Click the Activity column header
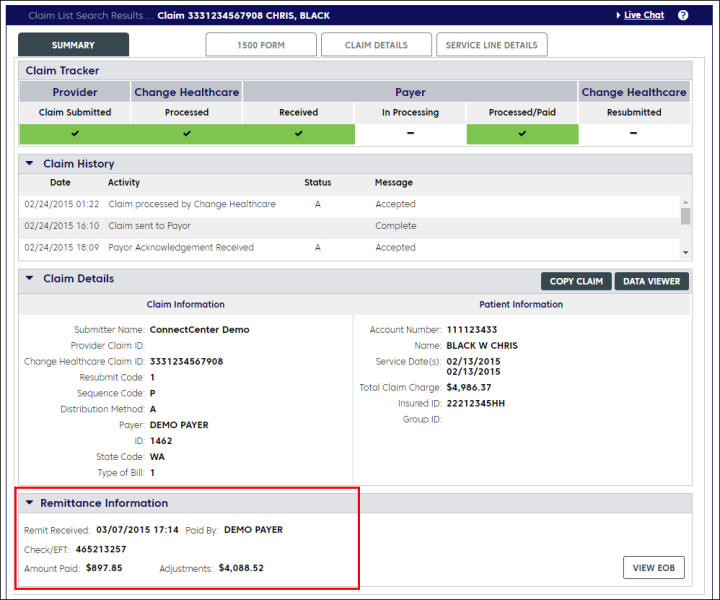 point(124,182)
